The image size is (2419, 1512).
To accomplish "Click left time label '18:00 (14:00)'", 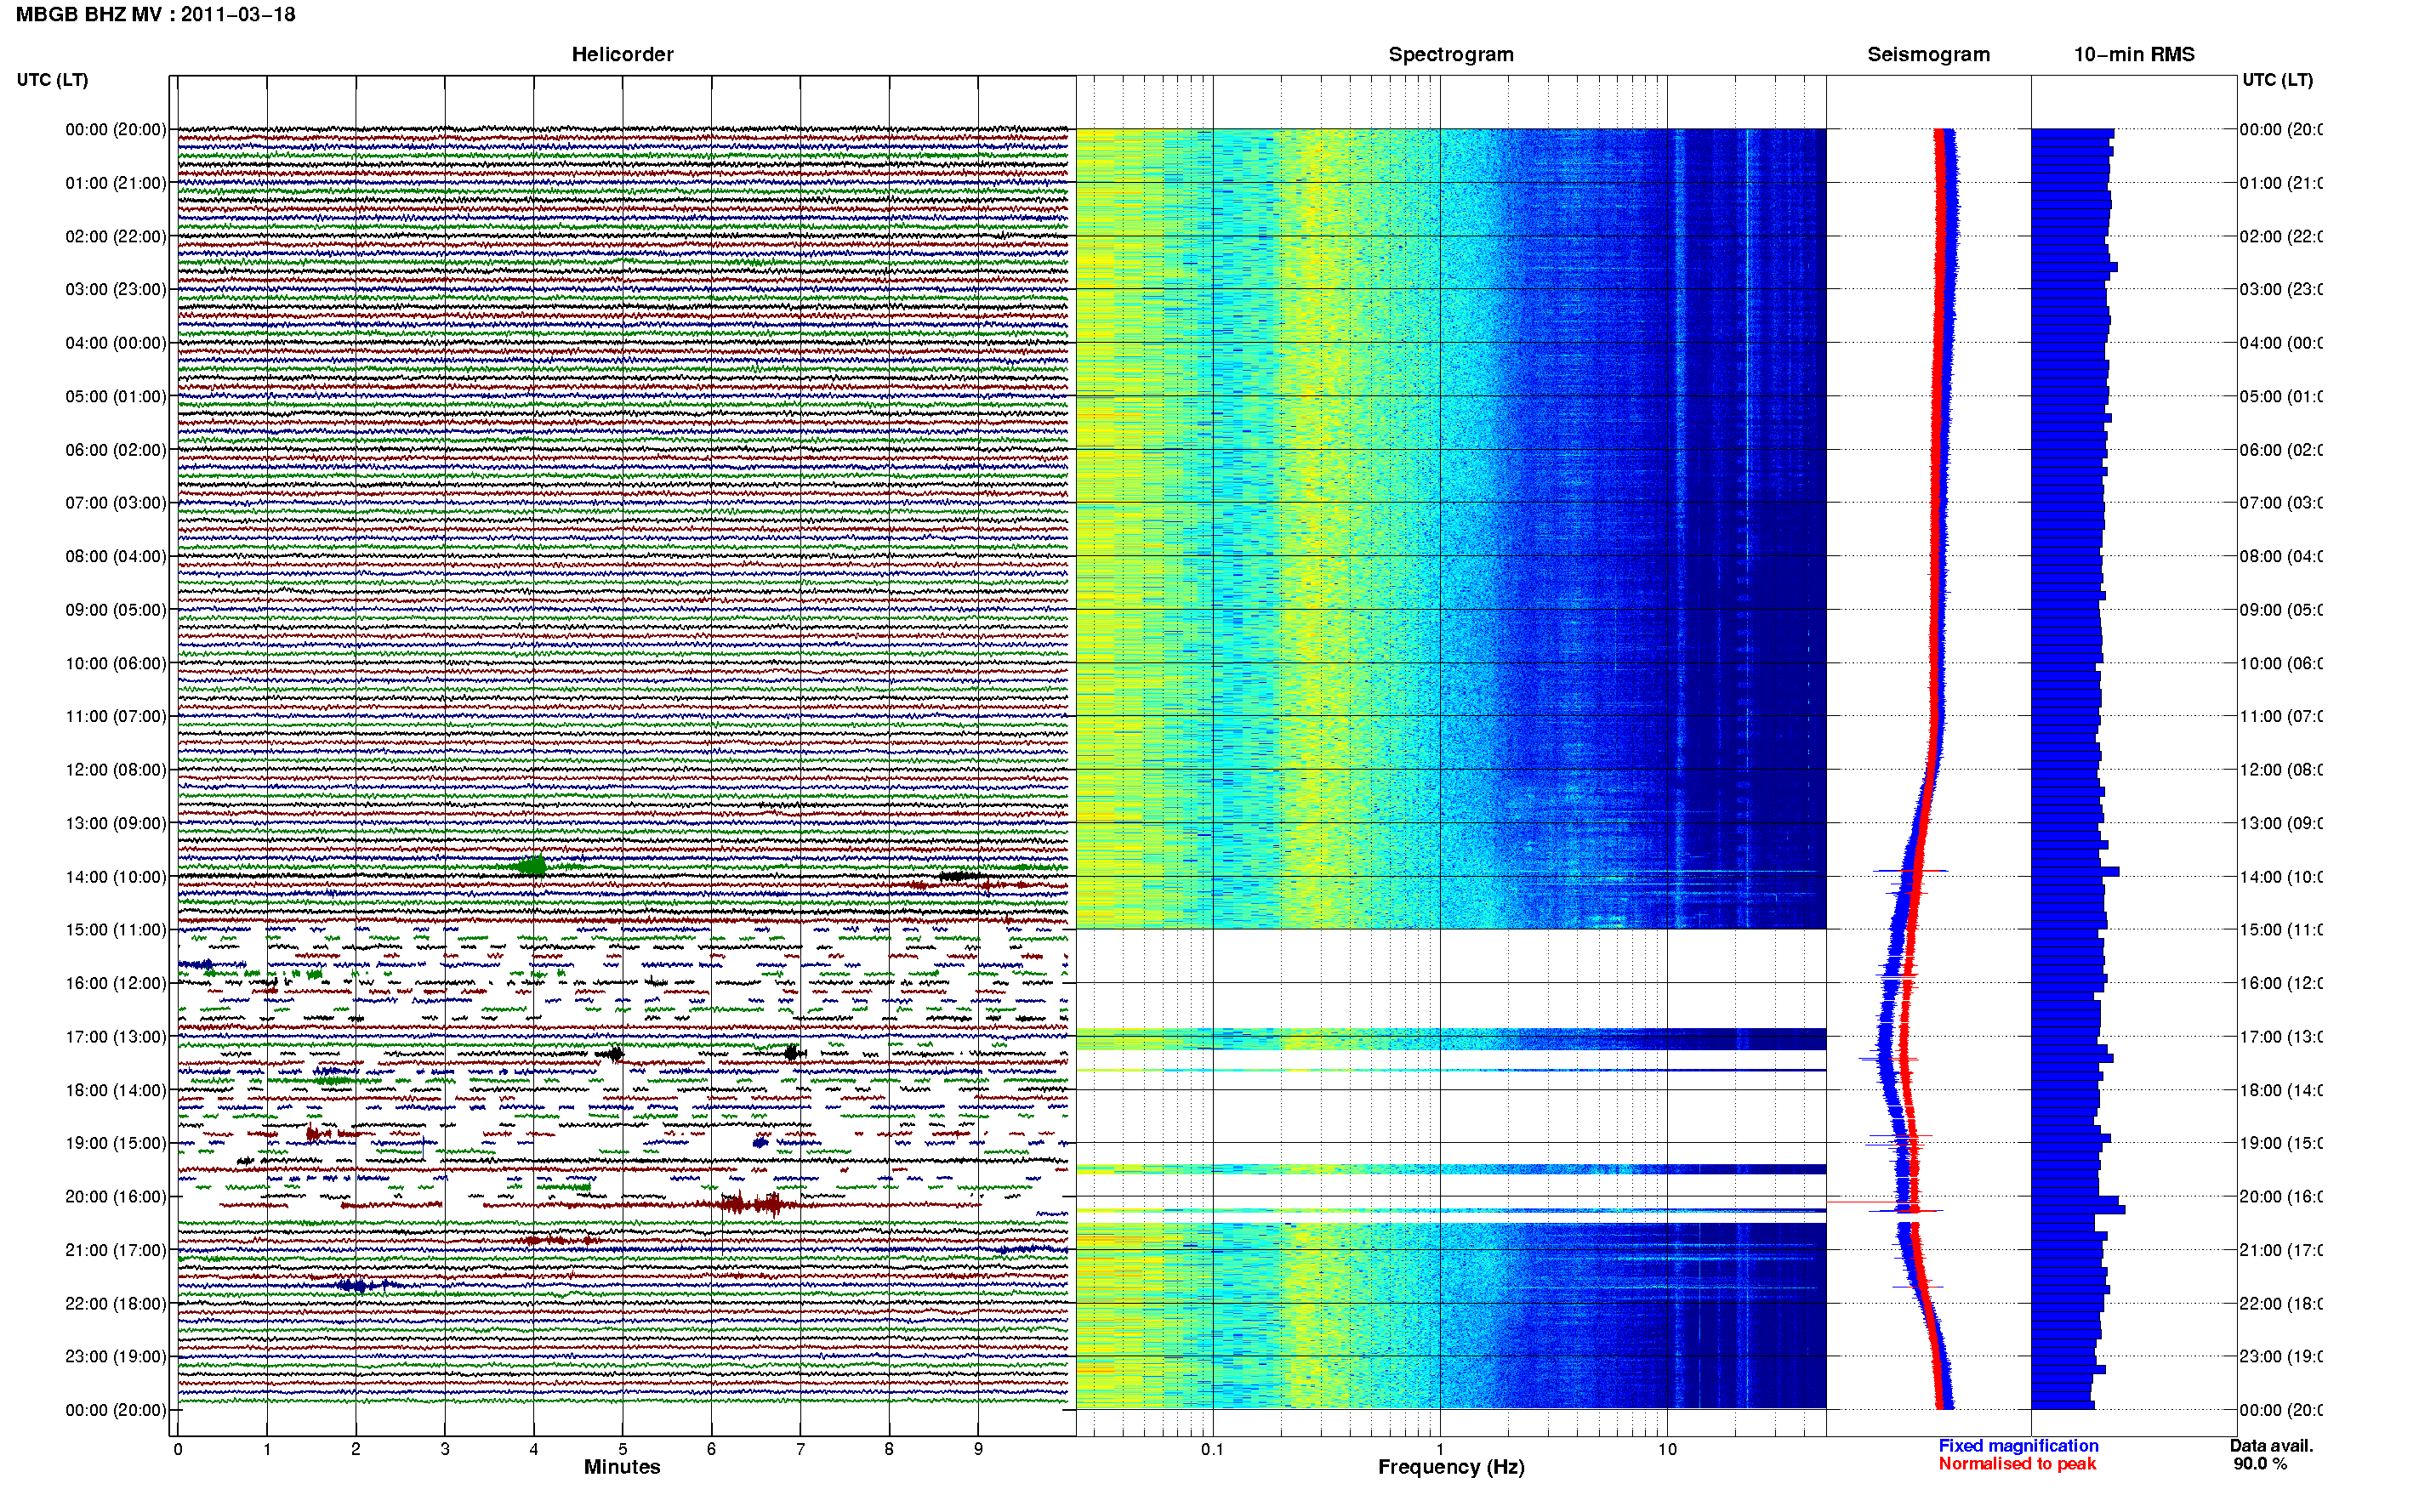I will tap(116, 1090).
